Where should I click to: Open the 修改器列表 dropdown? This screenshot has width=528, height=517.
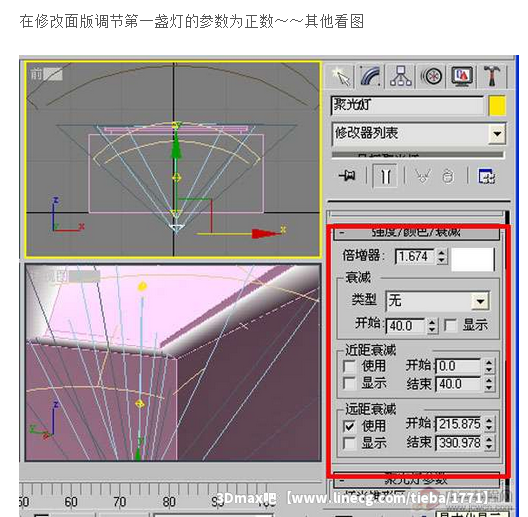coord(419,133)
